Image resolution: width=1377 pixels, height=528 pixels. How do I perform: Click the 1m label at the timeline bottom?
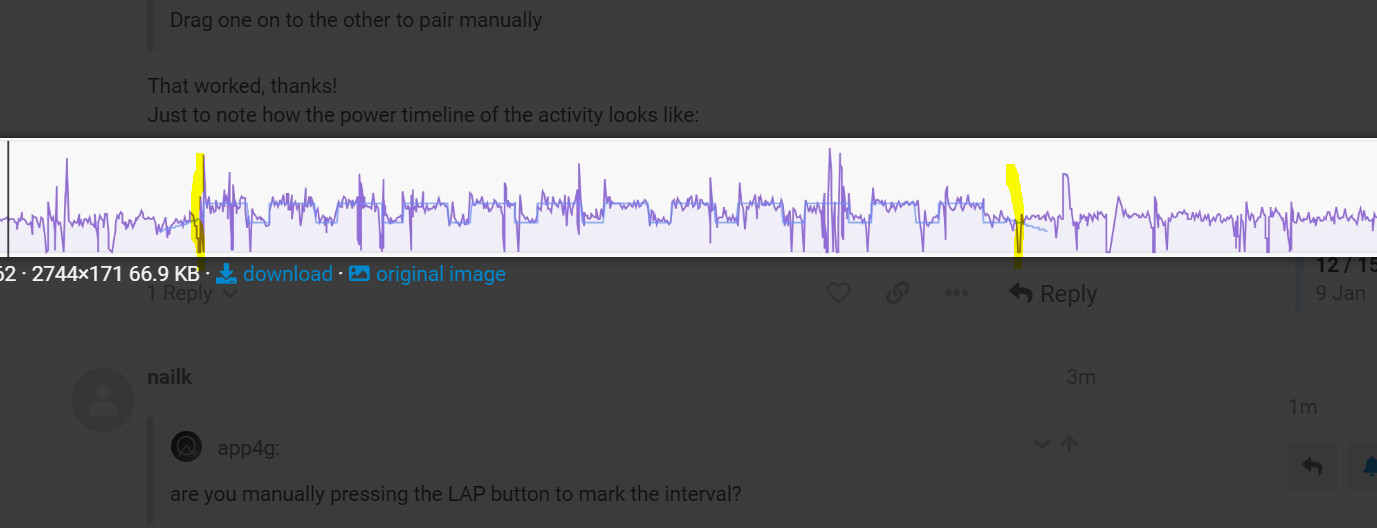click(x=1302, y=407)
